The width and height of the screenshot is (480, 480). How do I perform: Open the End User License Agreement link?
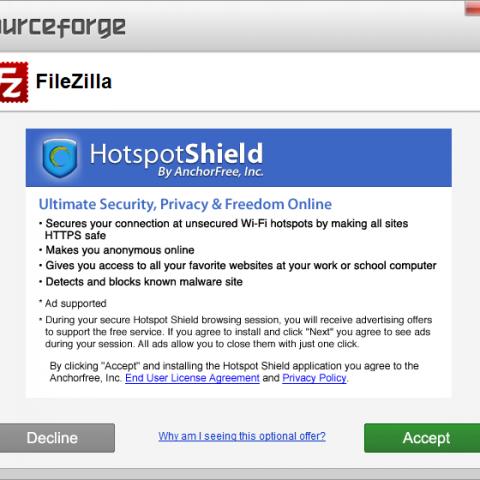(x=192, y=378)
